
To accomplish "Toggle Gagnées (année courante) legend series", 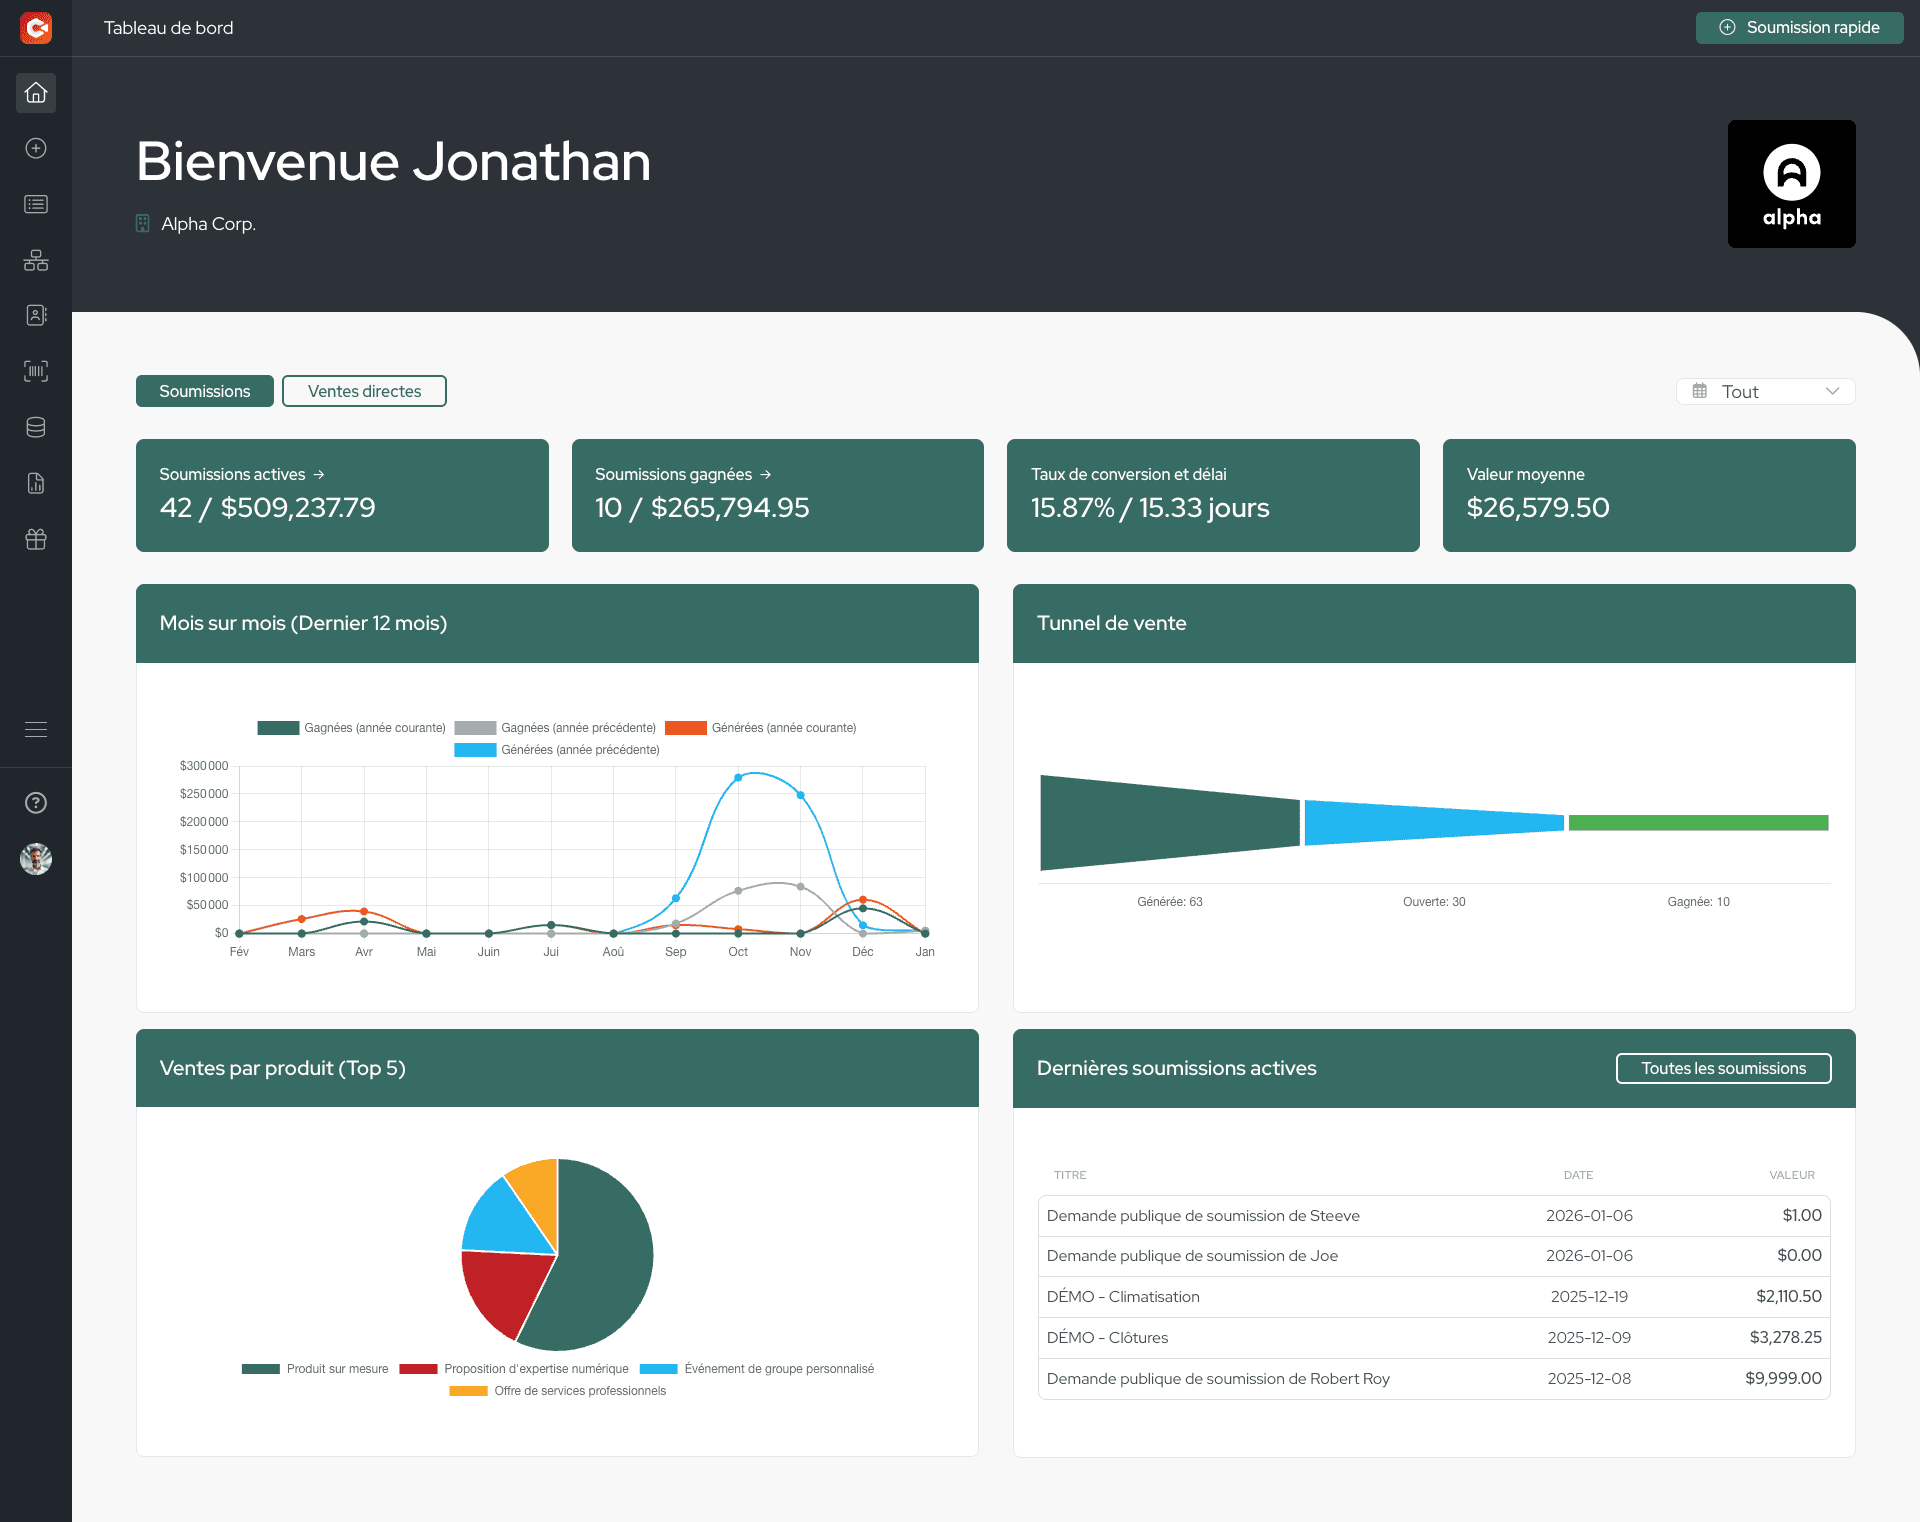I will tap(351, 728).
